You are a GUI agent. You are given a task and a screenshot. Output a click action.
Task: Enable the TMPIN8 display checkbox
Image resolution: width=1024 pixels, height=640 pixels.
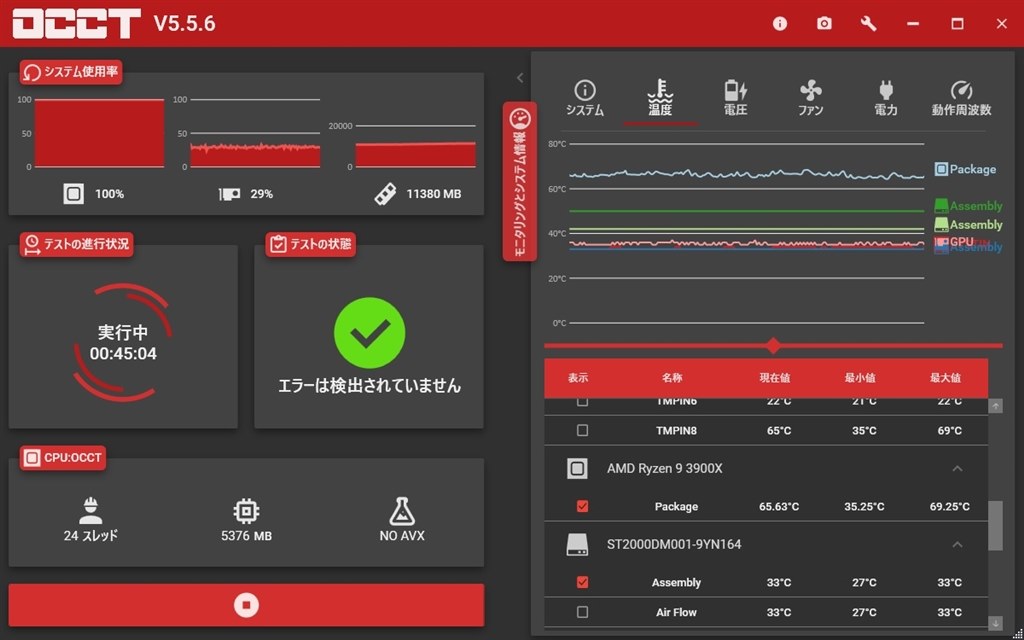pos(582,430)
